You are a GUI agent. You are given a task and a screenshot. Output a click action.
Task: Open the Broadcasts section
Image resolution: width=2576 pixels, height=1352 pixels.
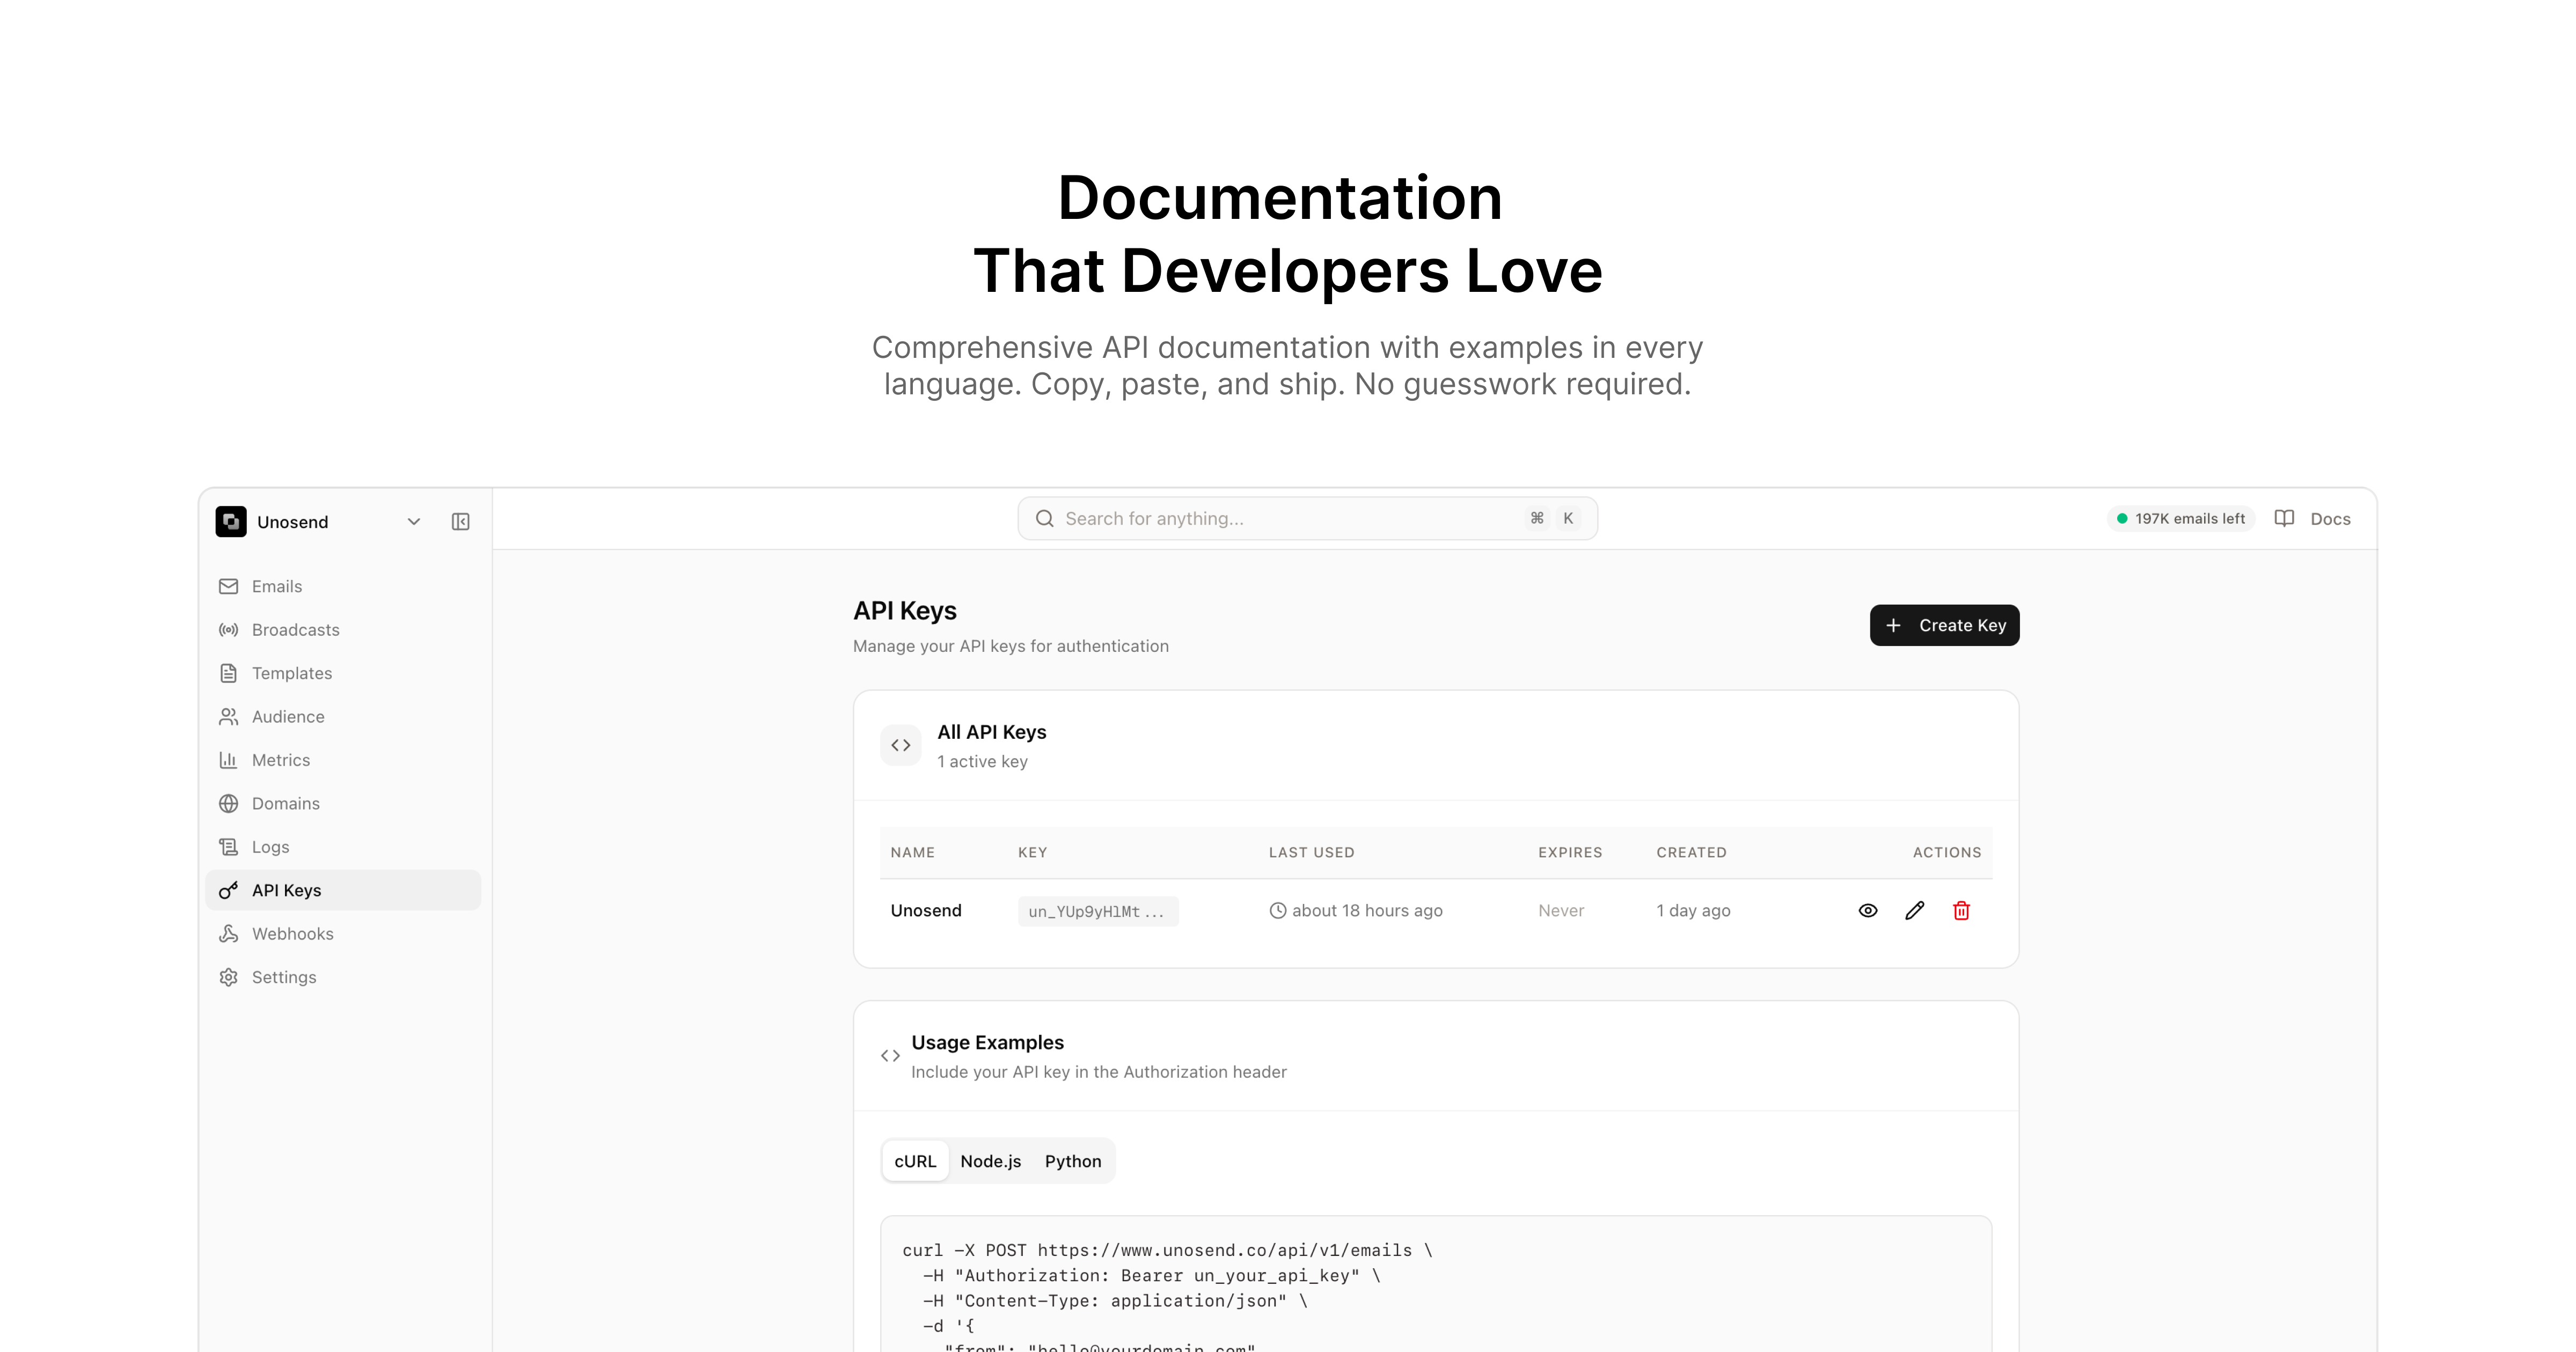click(x=295, y=629)
